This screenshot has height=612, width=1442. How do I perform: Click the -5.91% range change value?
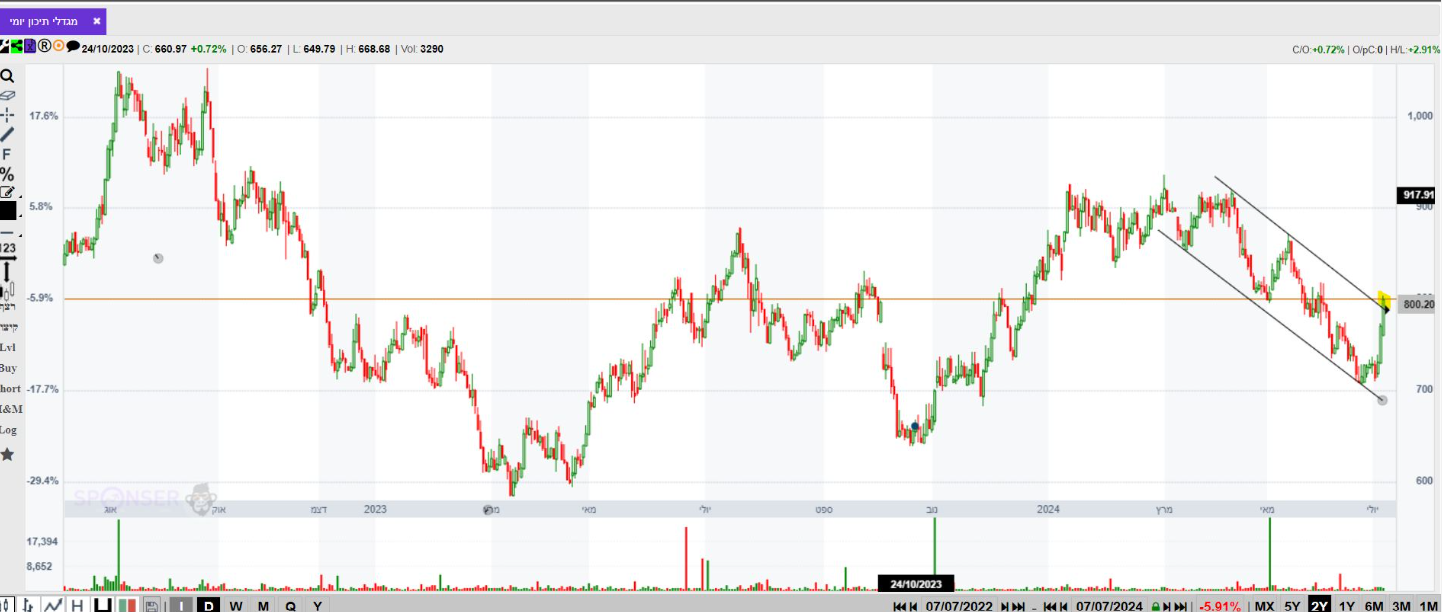[x=1220, y=606]
